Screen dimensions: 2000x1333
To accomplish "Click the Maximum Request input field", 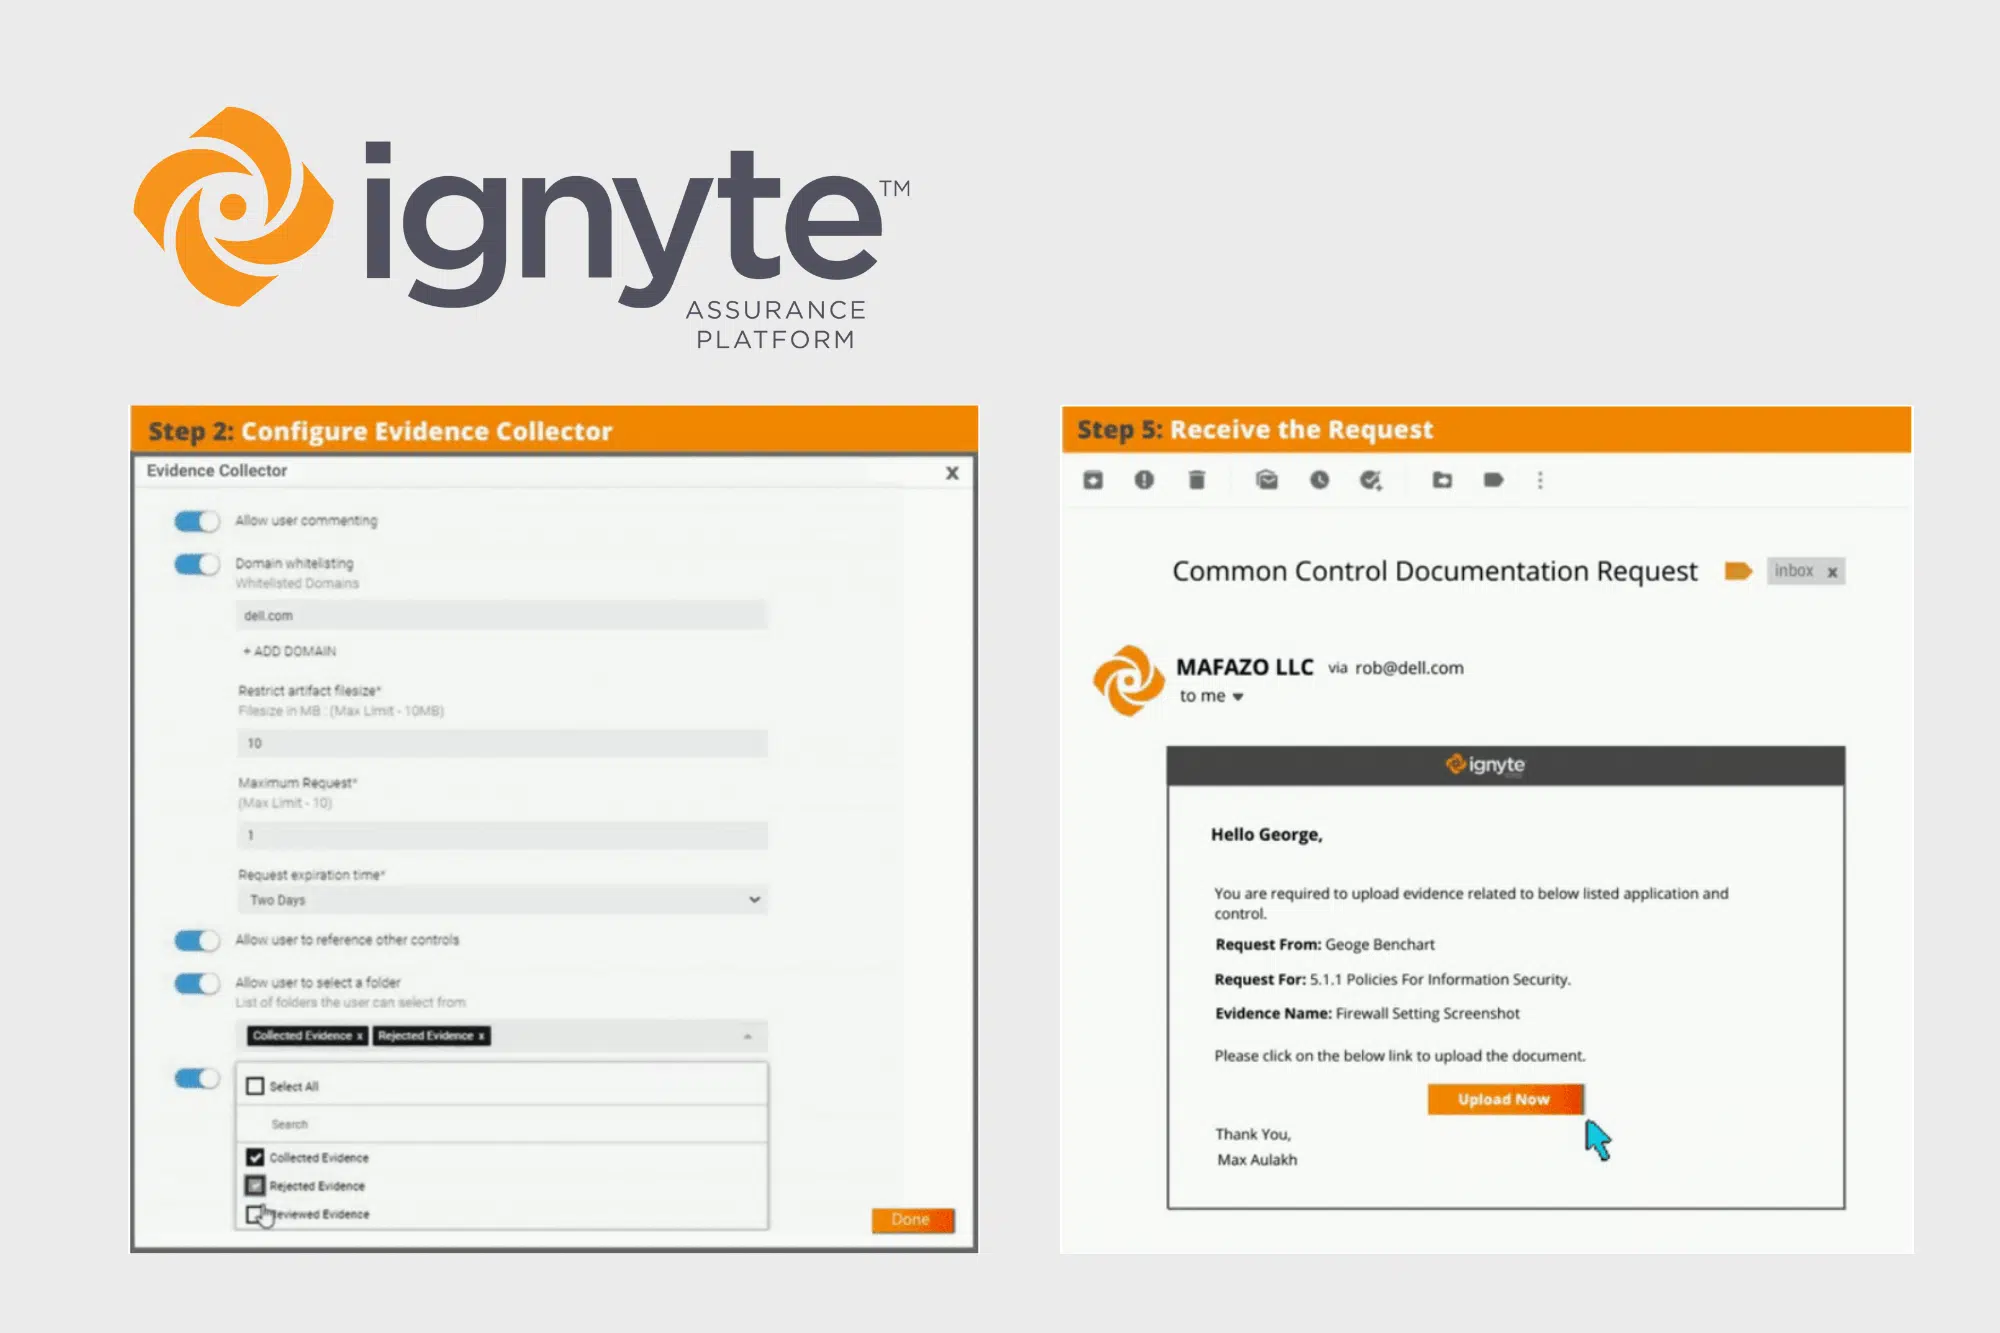I will tap(503, 835).
